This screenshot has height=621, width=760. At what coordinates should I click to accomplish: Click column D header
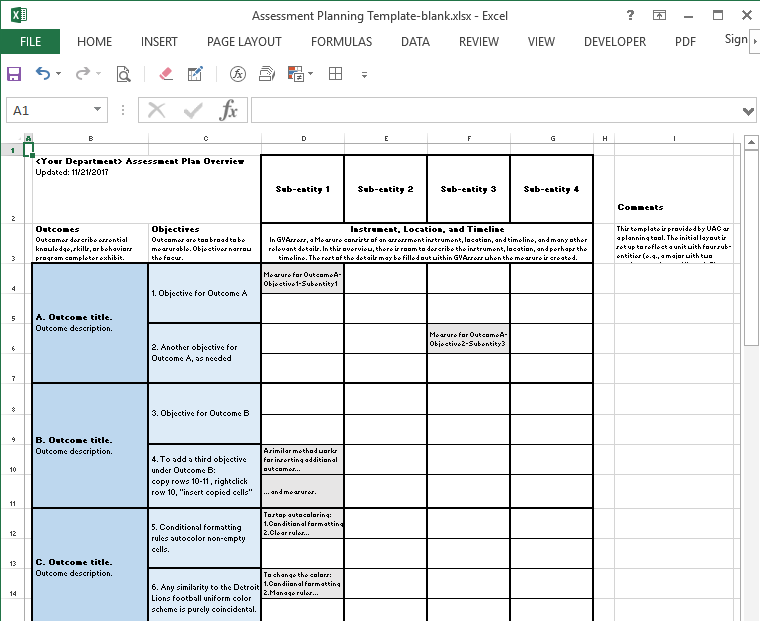coord(302,138)
